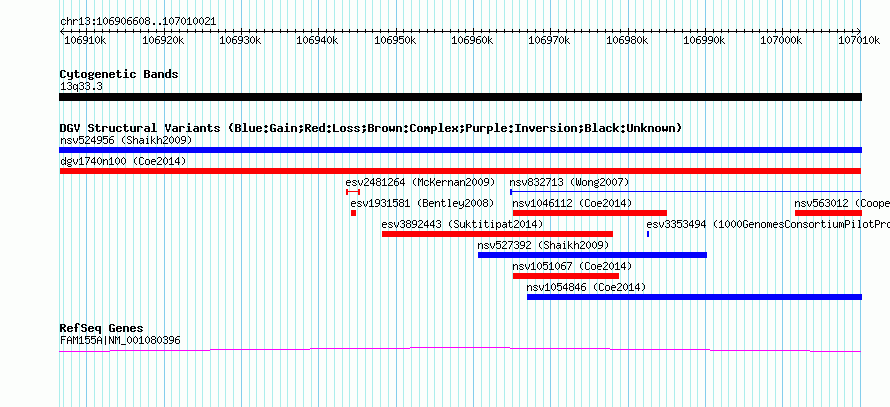This screenshot has width=890, height=407.
Task: Click the DGV Structural Variants track title
Action: pos(371,128)
